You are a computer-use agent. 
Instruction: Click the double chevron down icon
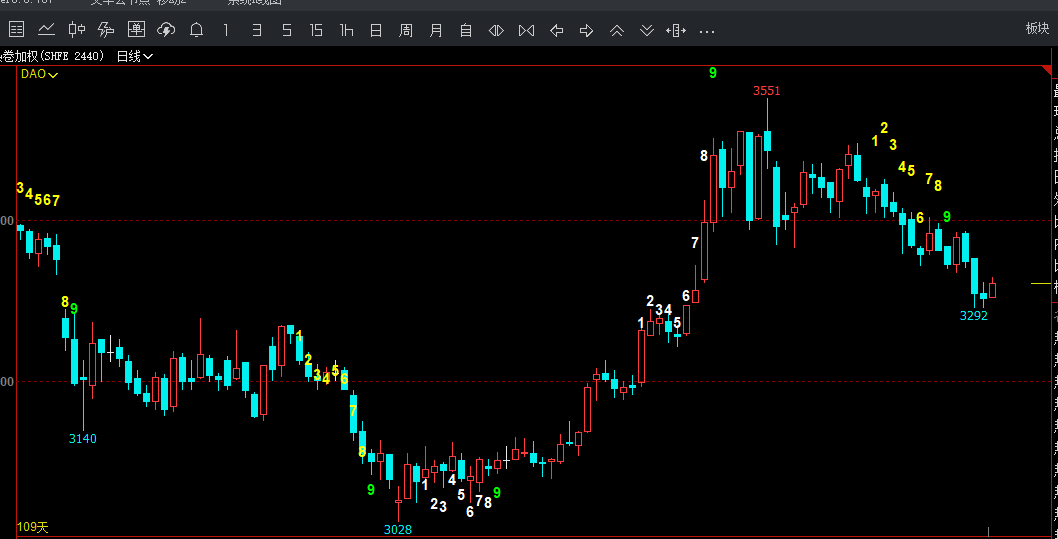pyautogui.click(x=646, y=30)
